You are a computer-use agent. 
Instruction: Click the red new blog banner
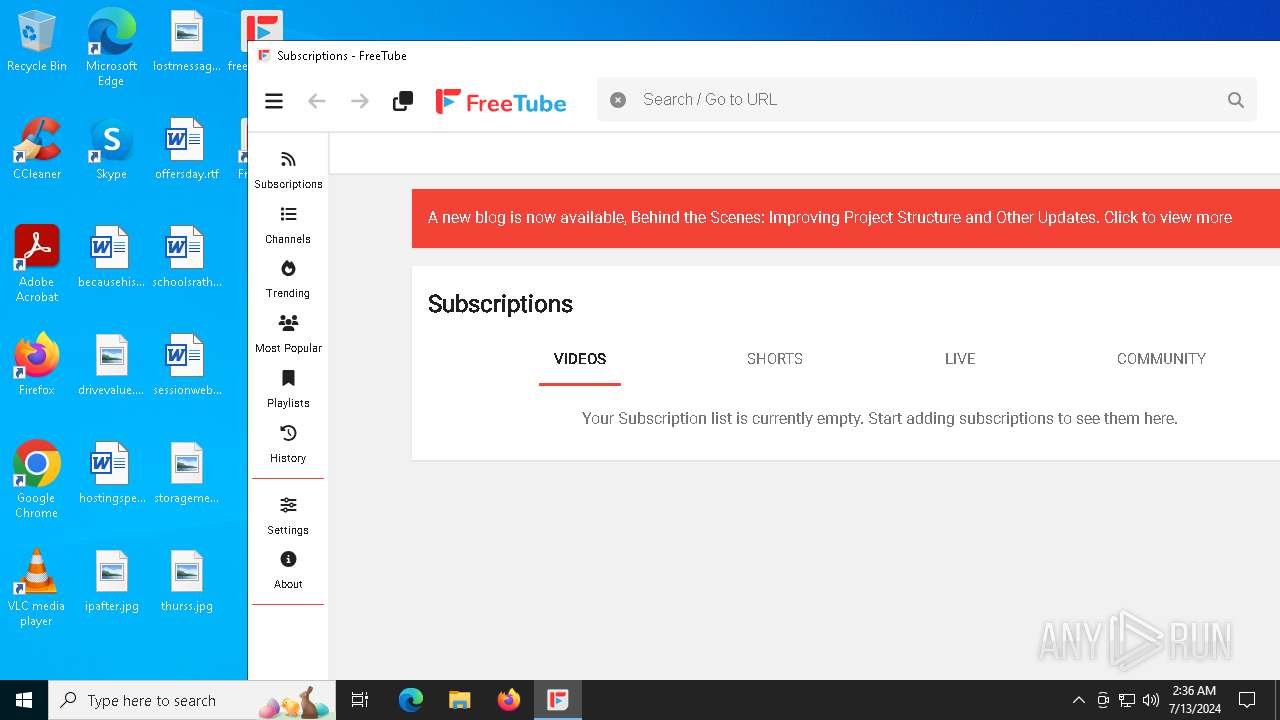846,218
